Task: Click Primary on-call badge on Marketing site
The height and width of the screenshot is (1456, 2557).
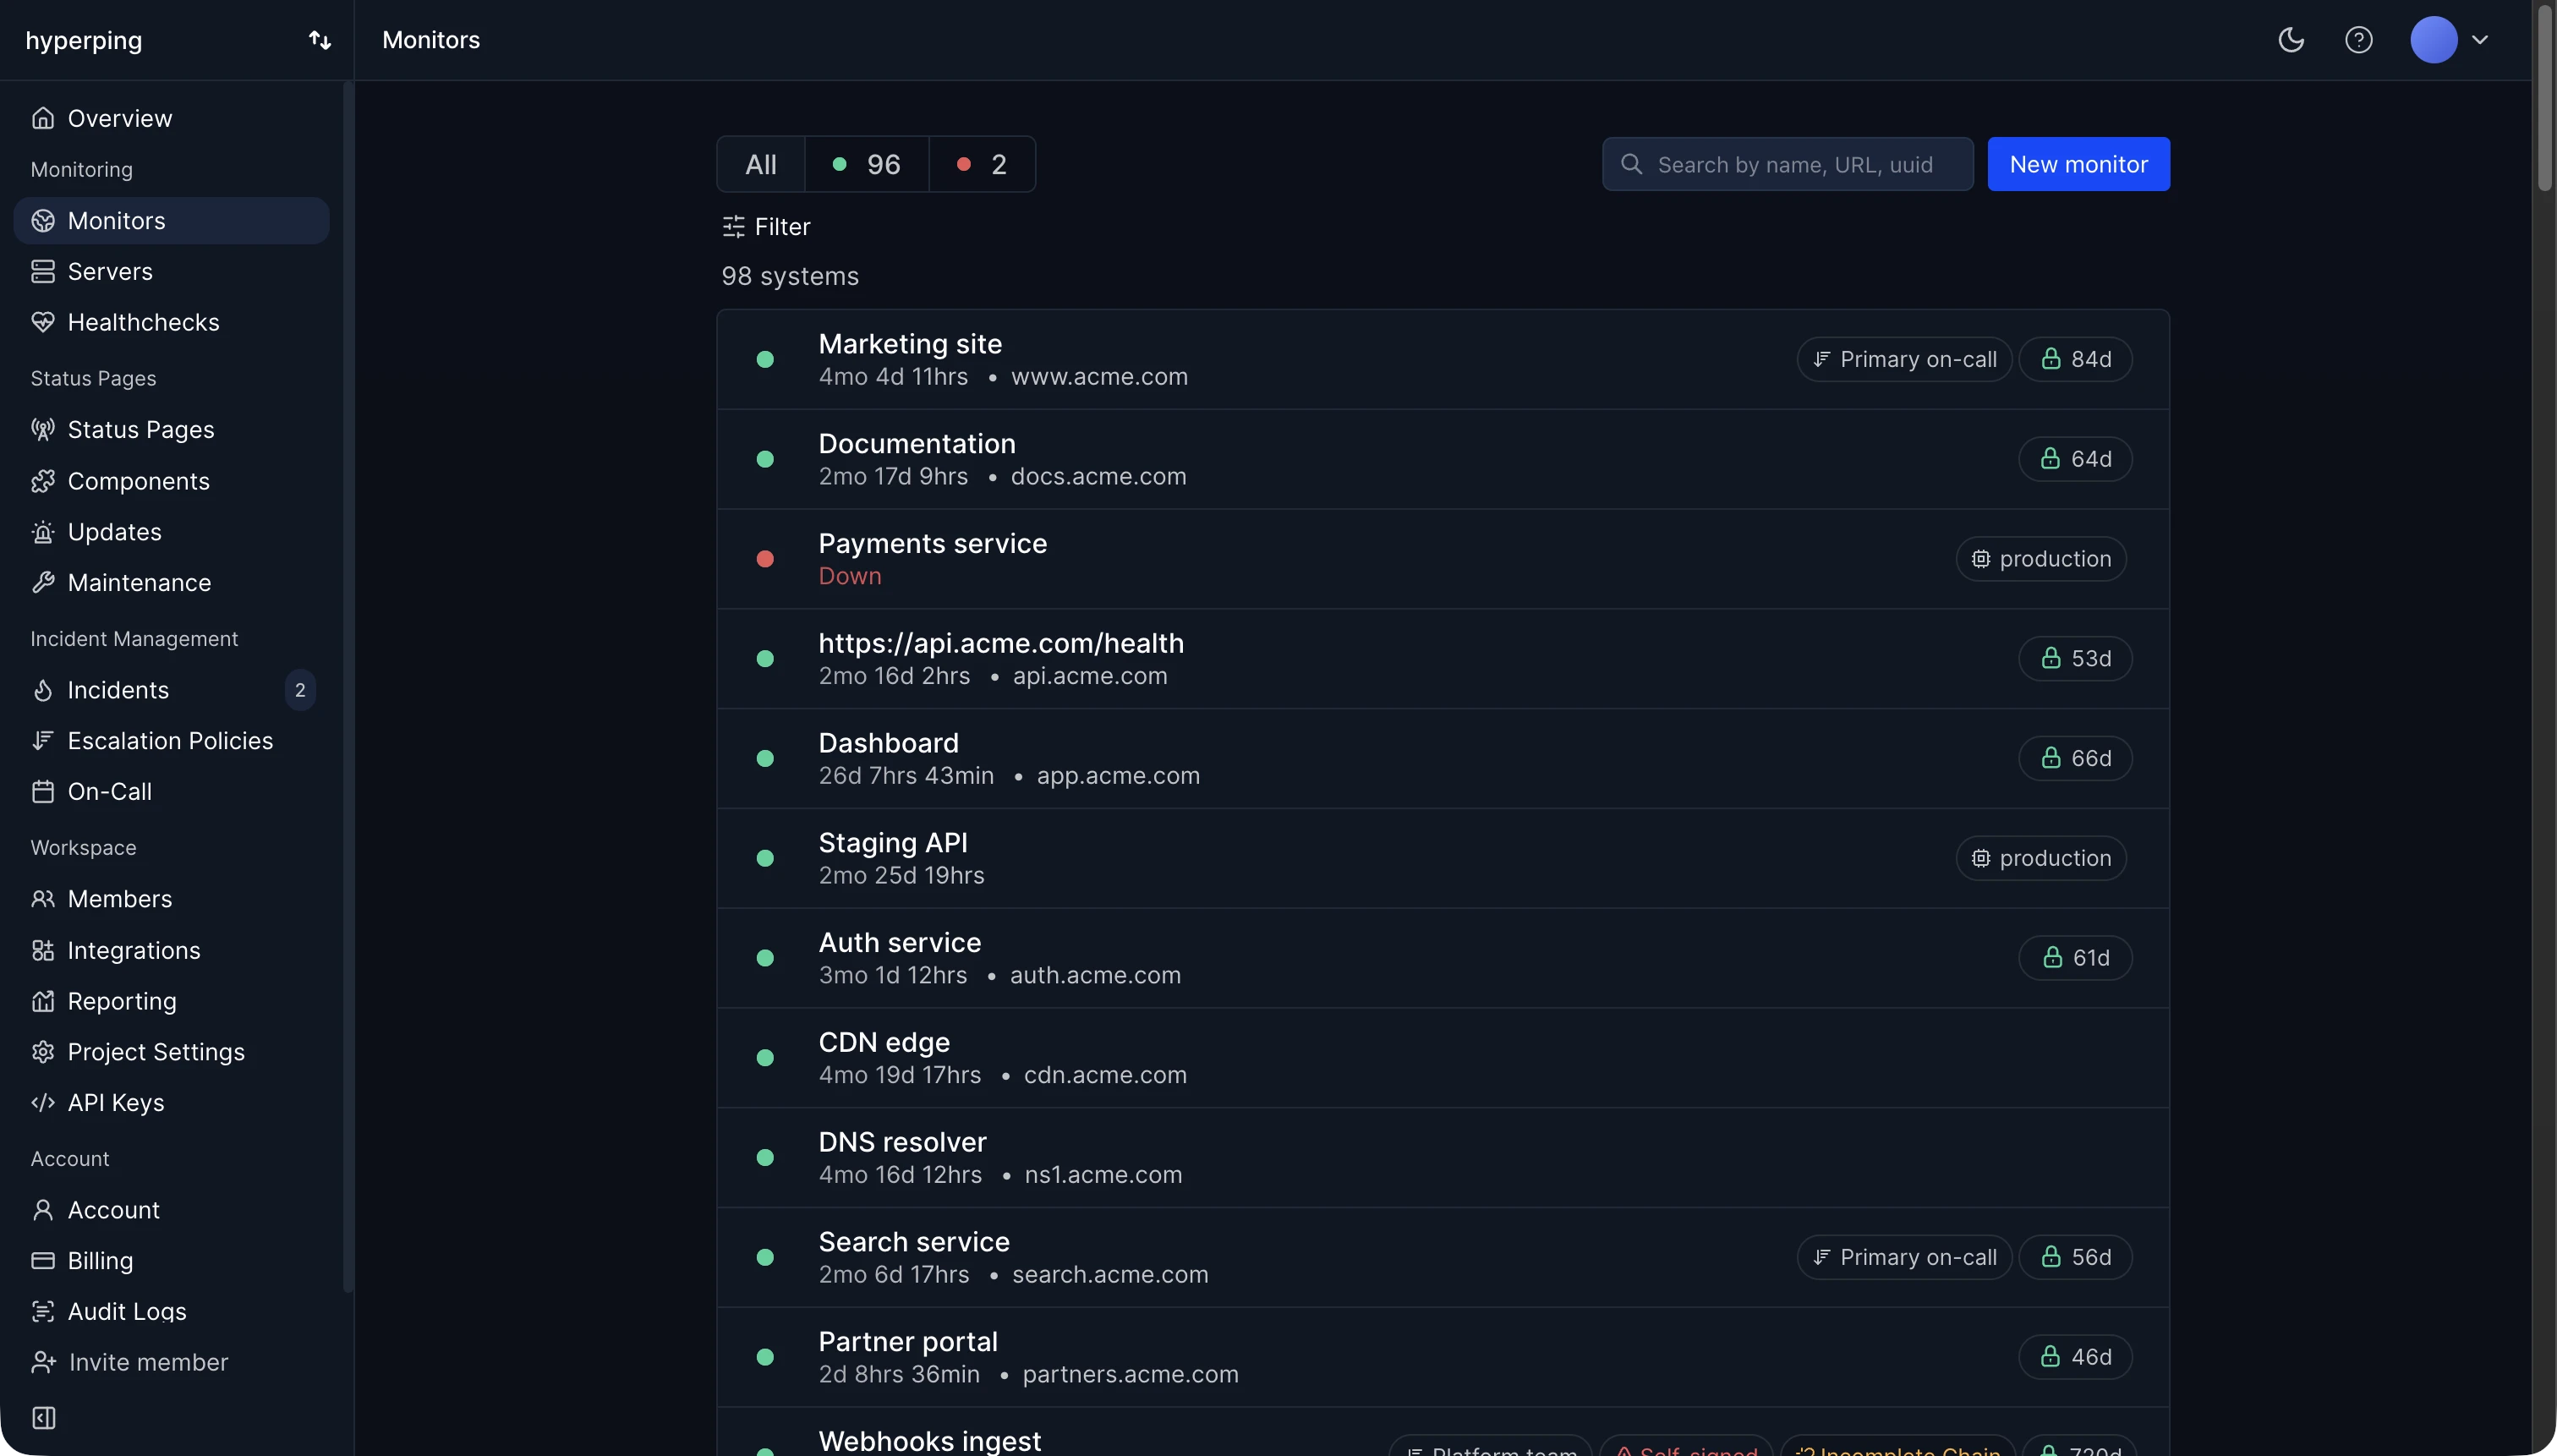Action: [1904, 359]
